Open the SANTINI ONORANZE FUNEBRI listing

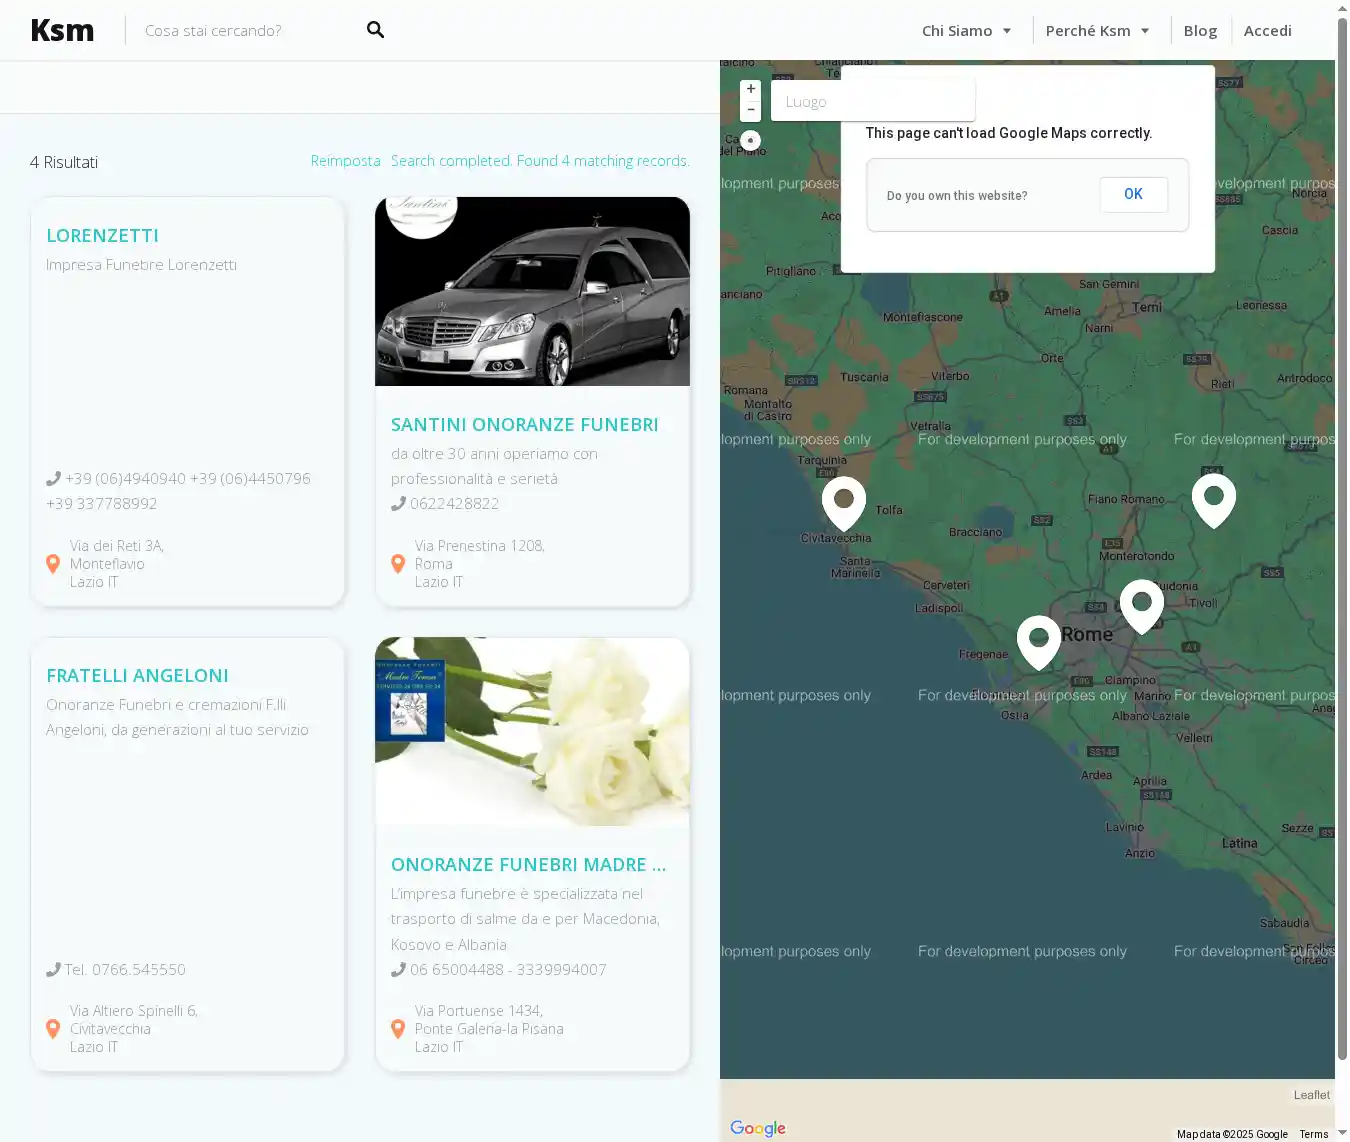point(524,425)
